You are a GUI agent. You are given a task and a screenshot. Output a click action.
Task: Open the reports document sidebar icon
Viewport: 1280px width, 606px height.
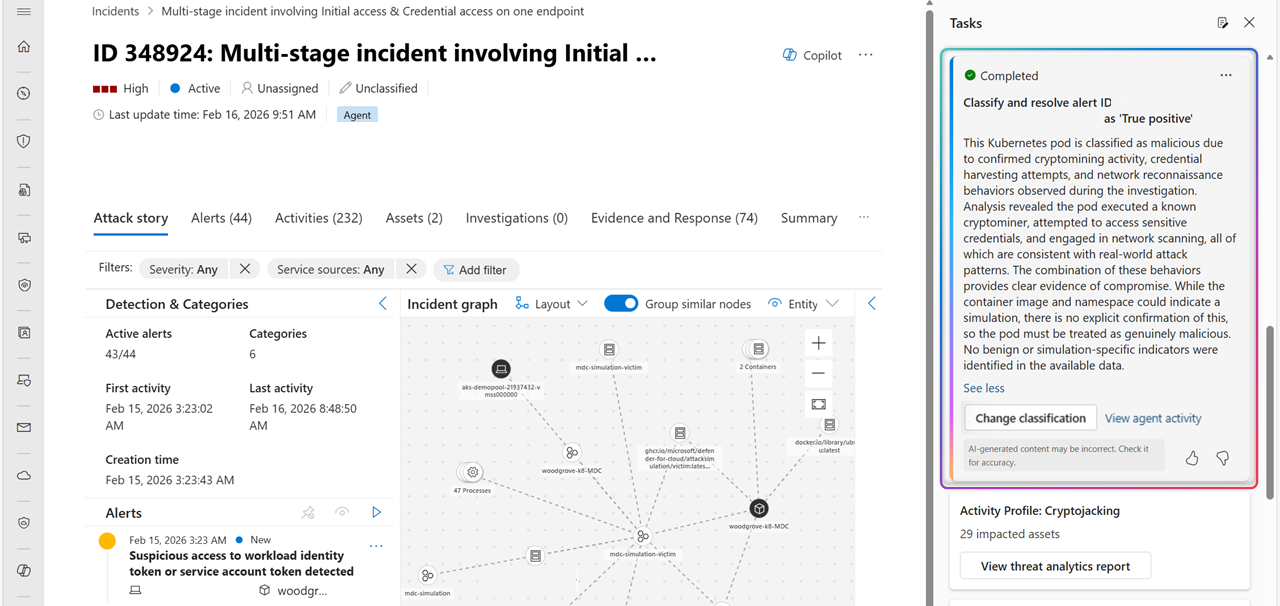click(x=24, y=189)
